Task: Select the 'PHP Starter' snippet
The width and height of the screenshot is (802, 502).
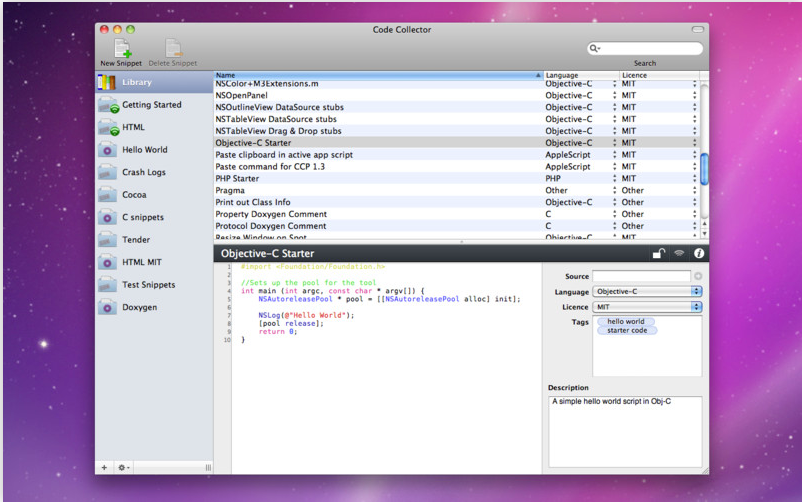Action: click(457, 178)
